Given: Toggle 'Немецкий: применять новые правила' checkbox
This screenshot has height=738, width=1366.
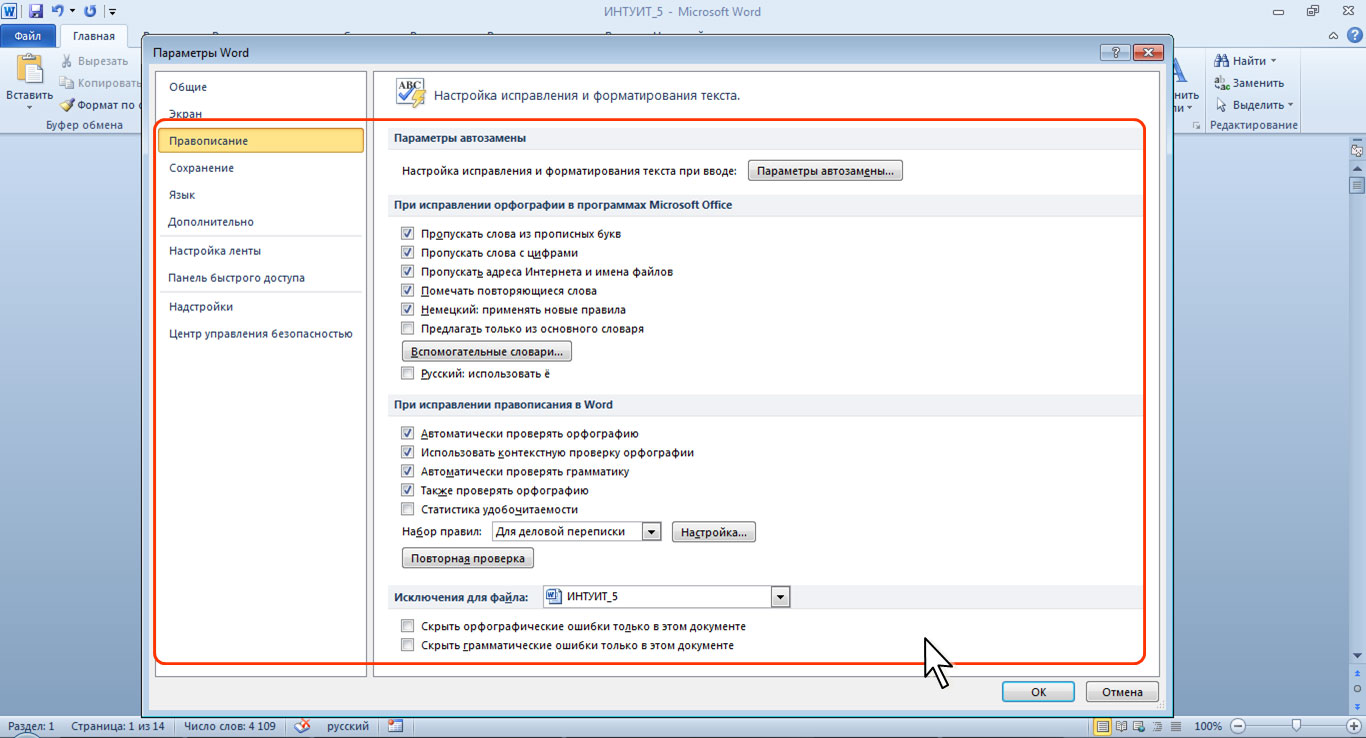Looking at the screenshot, I should click(x=407, y=310).
